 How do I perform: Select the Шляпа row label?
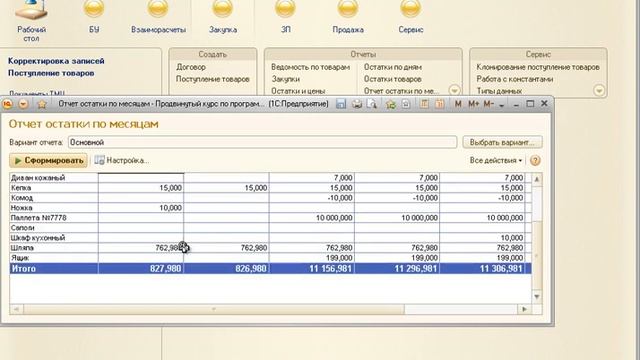tap(22, 248)
